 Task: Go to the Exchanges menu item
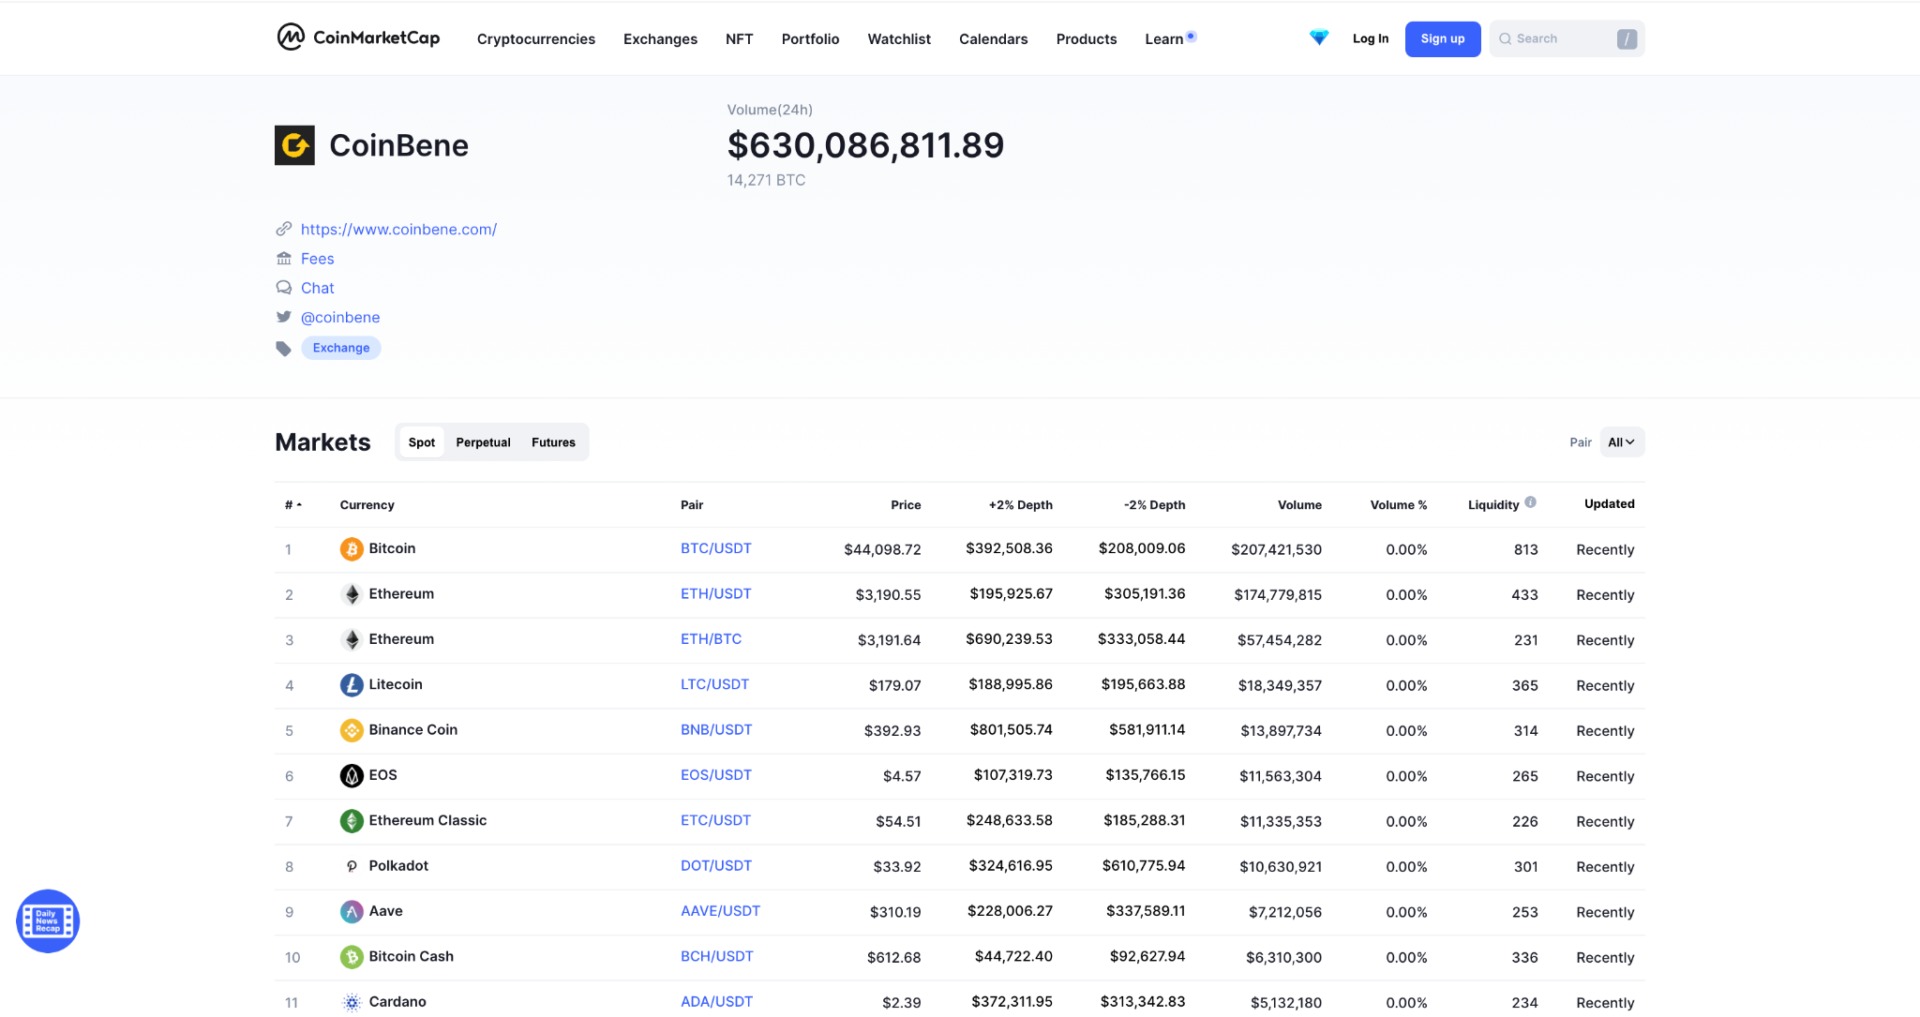point(660,38)
